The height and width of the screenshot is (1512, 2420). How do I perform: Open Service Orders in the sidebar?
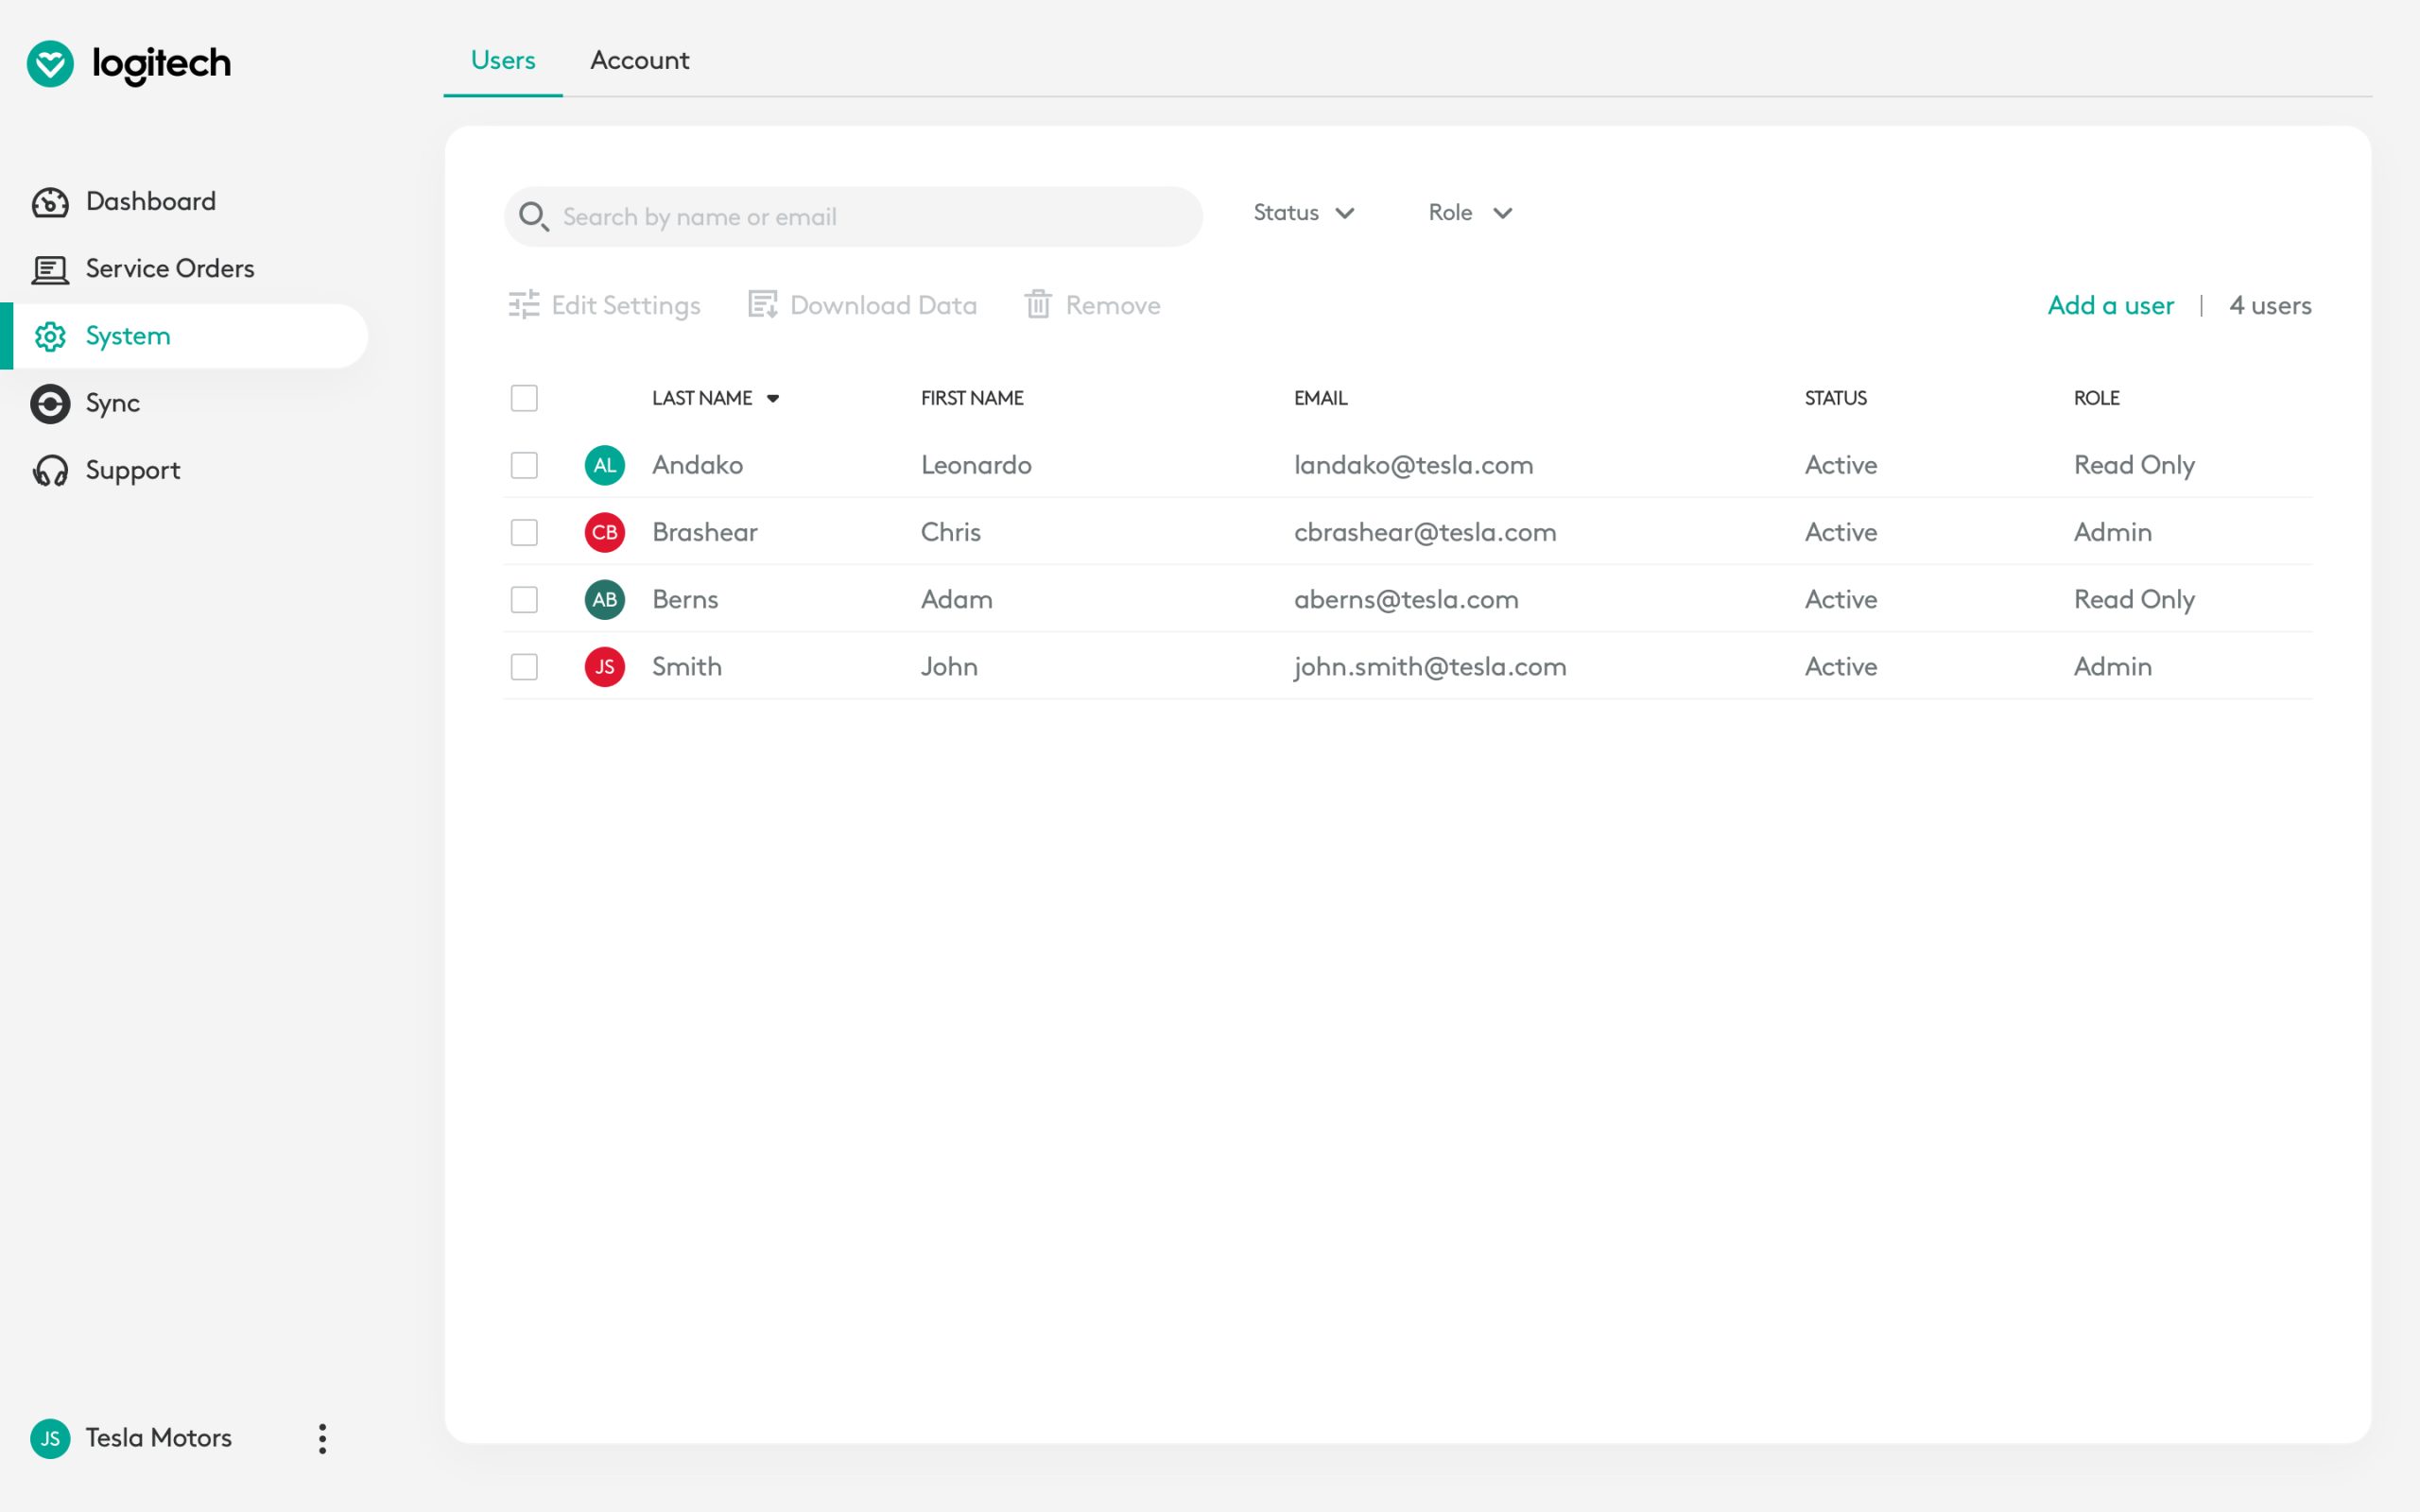pos(170,268)
